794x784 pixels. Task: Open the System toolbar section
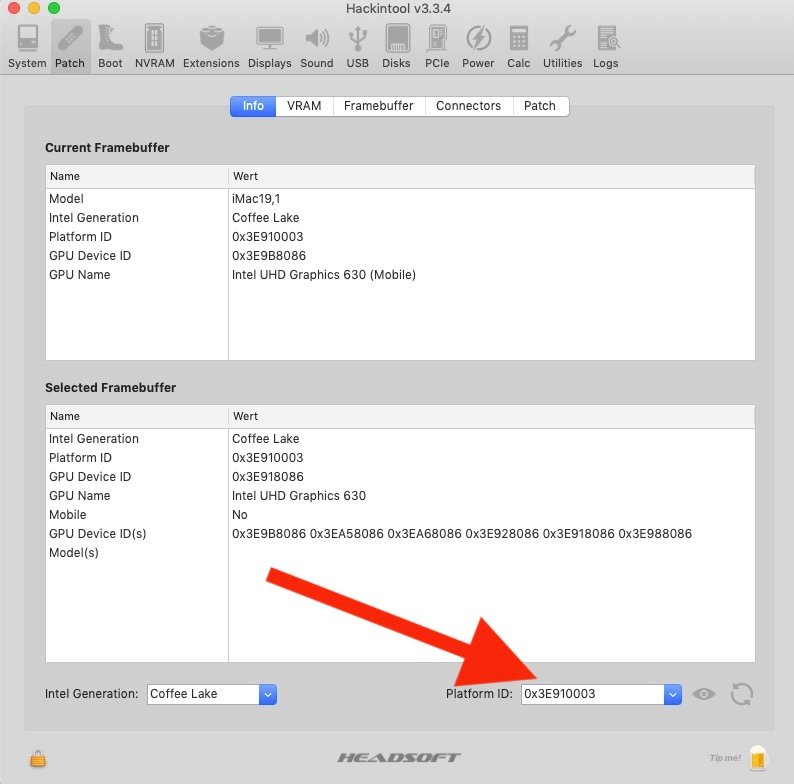point(27,47)
